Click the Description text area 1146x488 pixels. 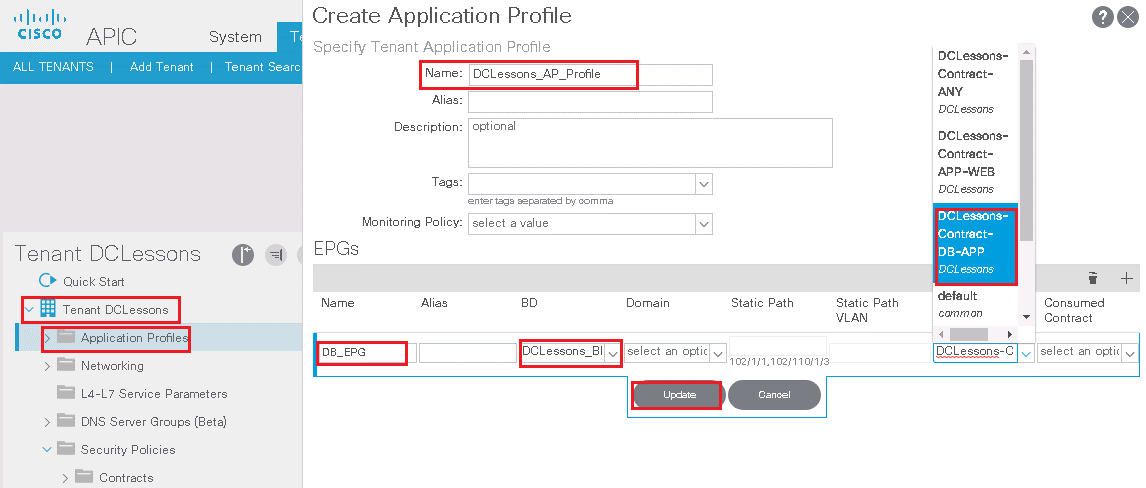coord(650,142)
